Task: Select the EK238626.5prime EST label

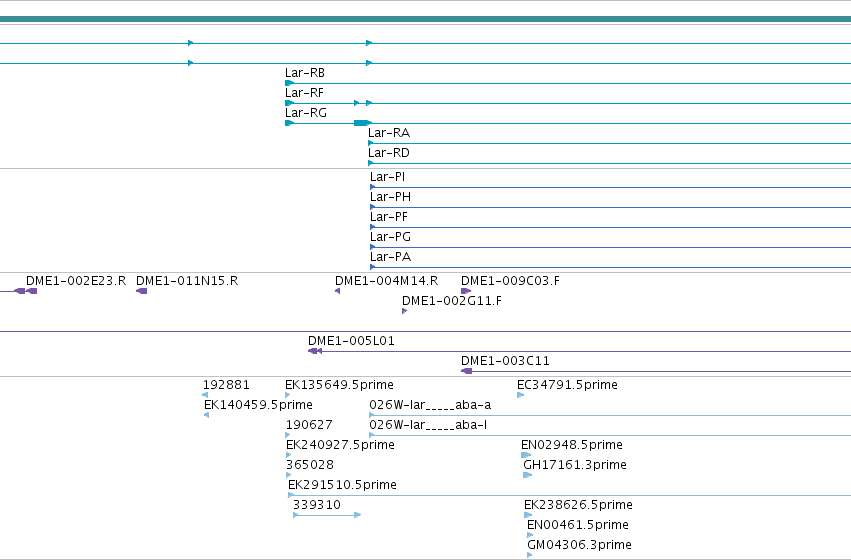Action: 578,505
